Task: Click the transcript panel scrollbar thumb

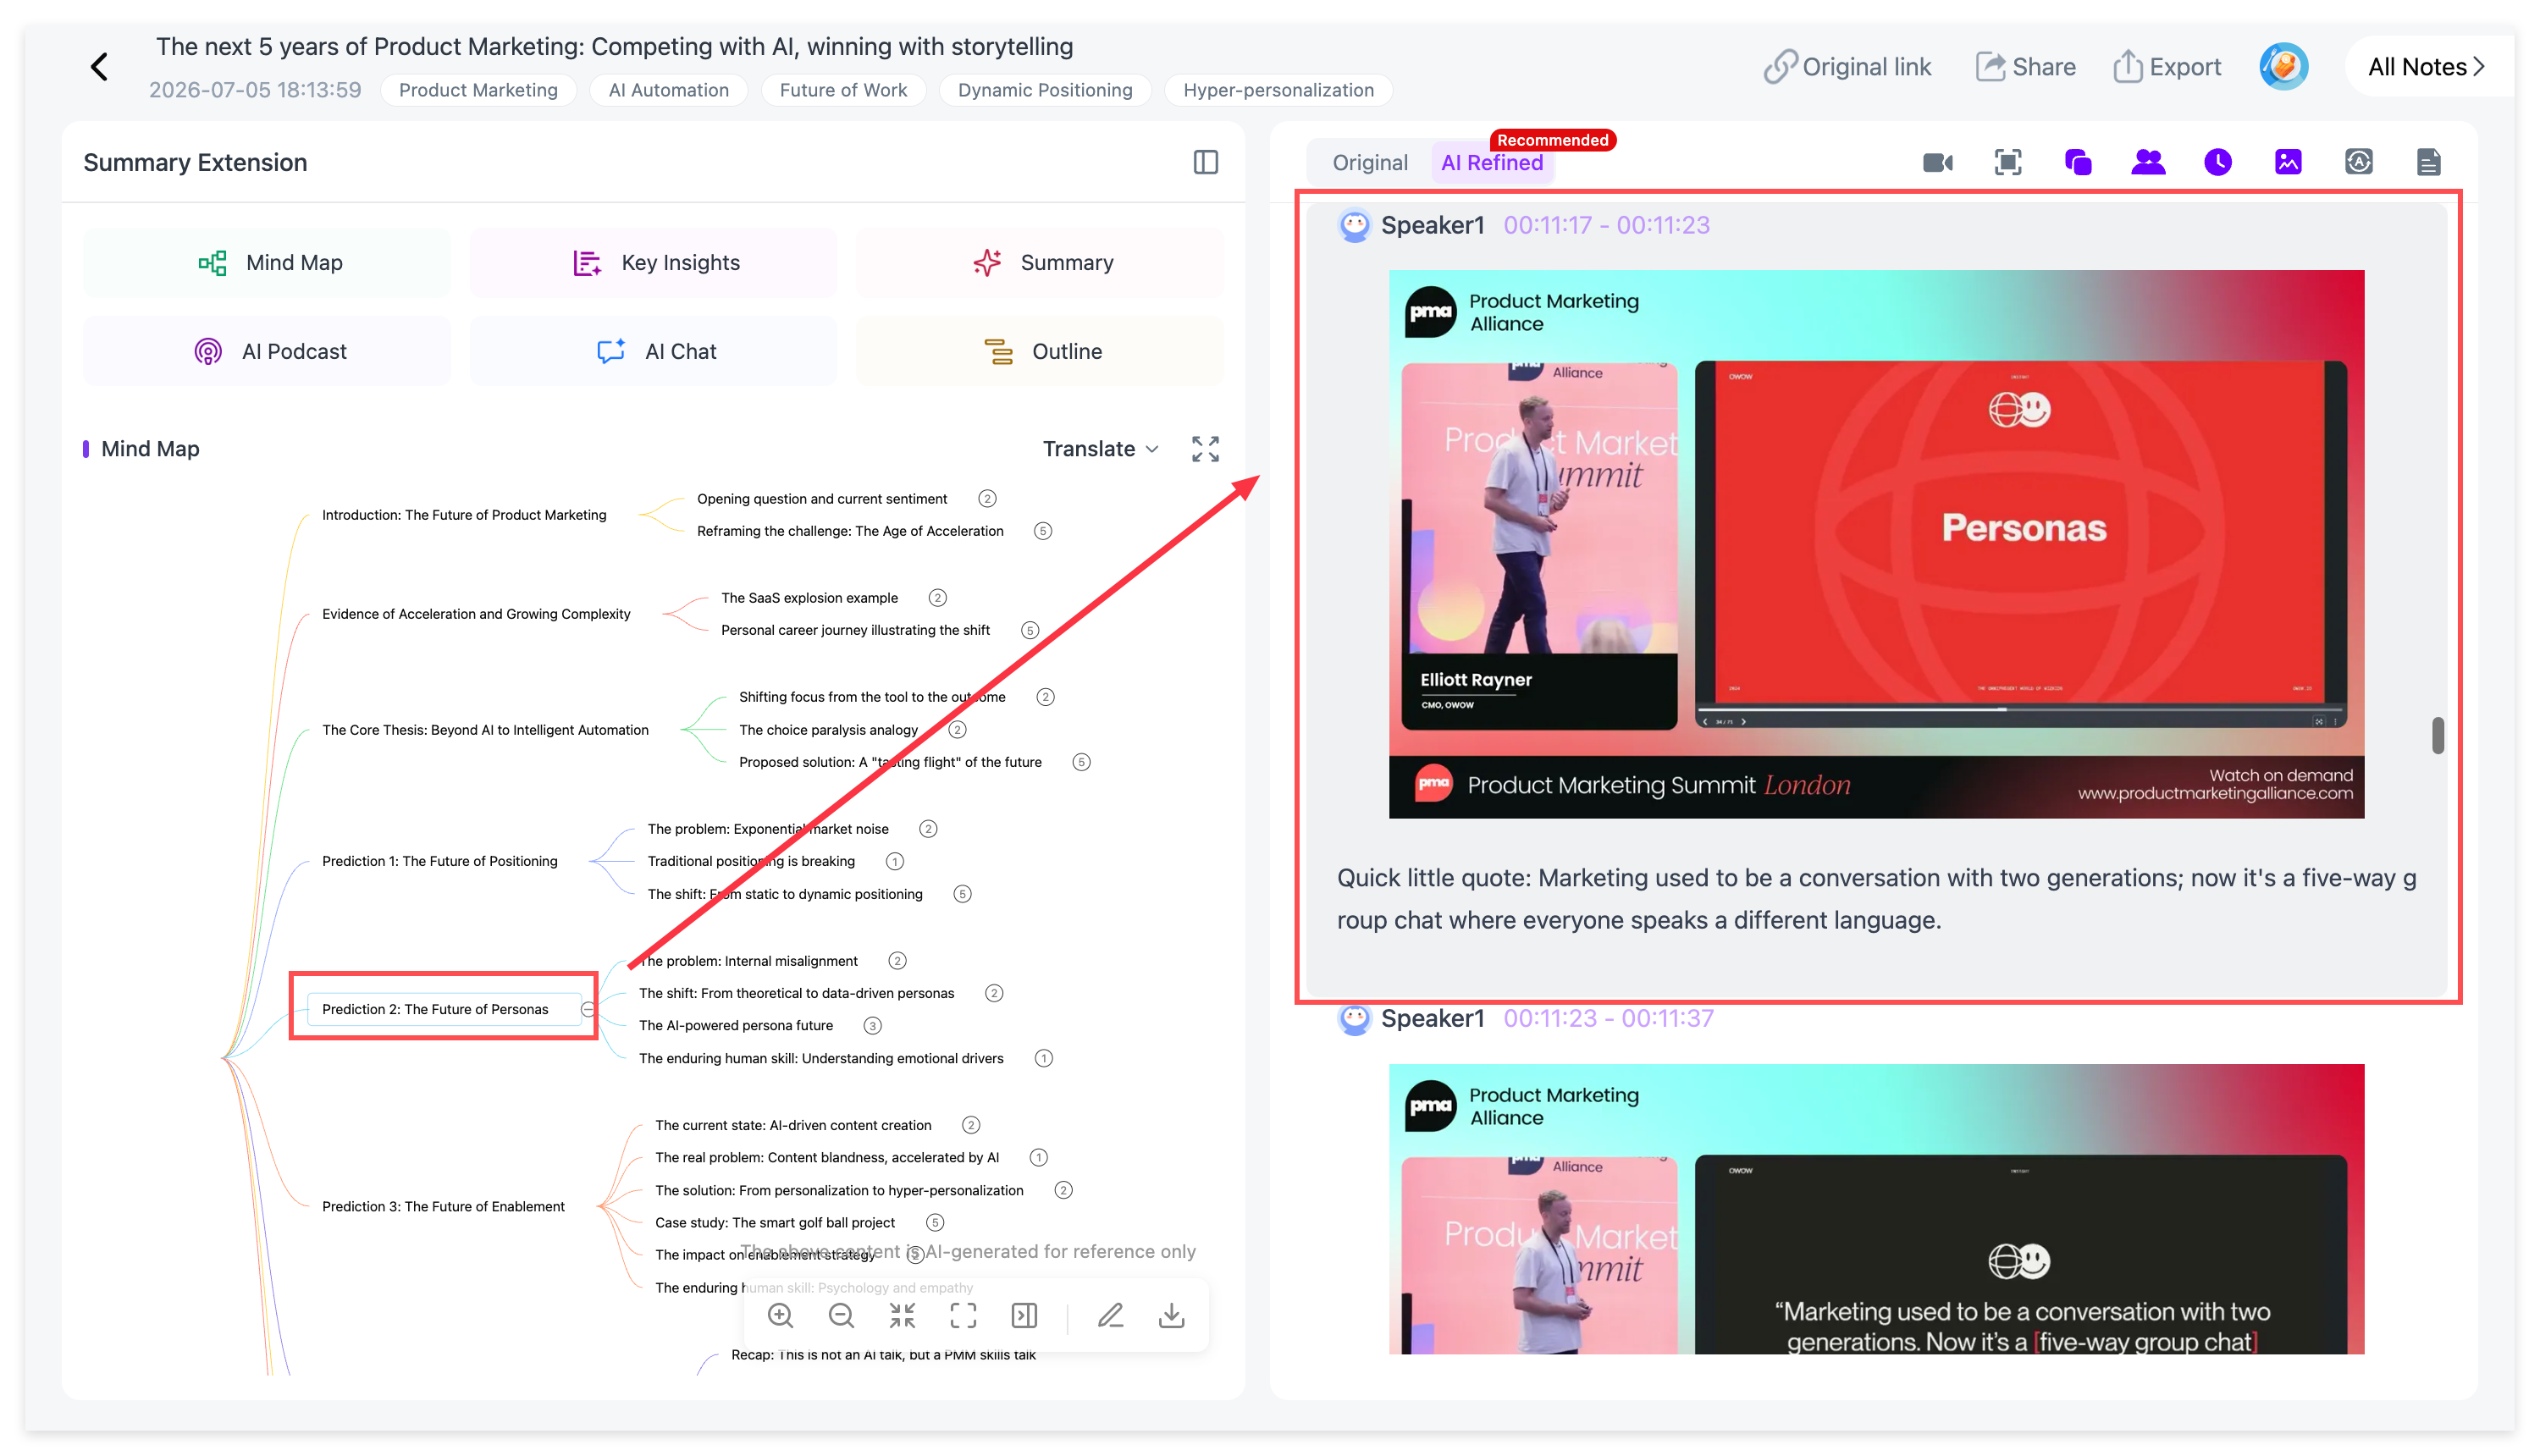Action: click(2438, 735)
